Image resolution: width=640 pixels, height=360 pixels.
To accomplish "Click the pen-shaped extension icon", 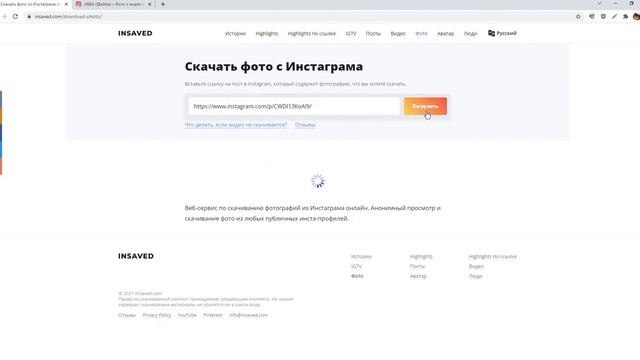I will 614,16.
